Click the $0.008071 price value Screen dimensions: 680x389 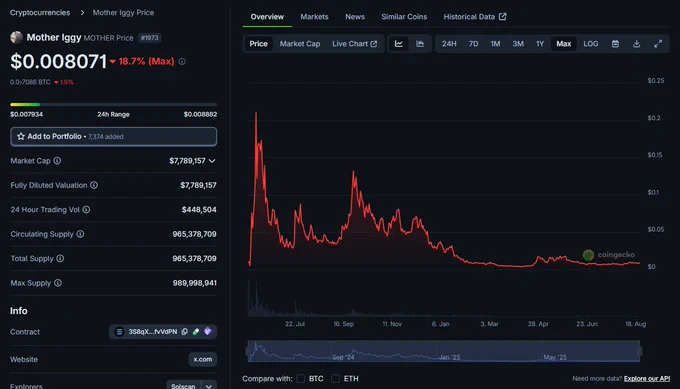coord(59,61)
